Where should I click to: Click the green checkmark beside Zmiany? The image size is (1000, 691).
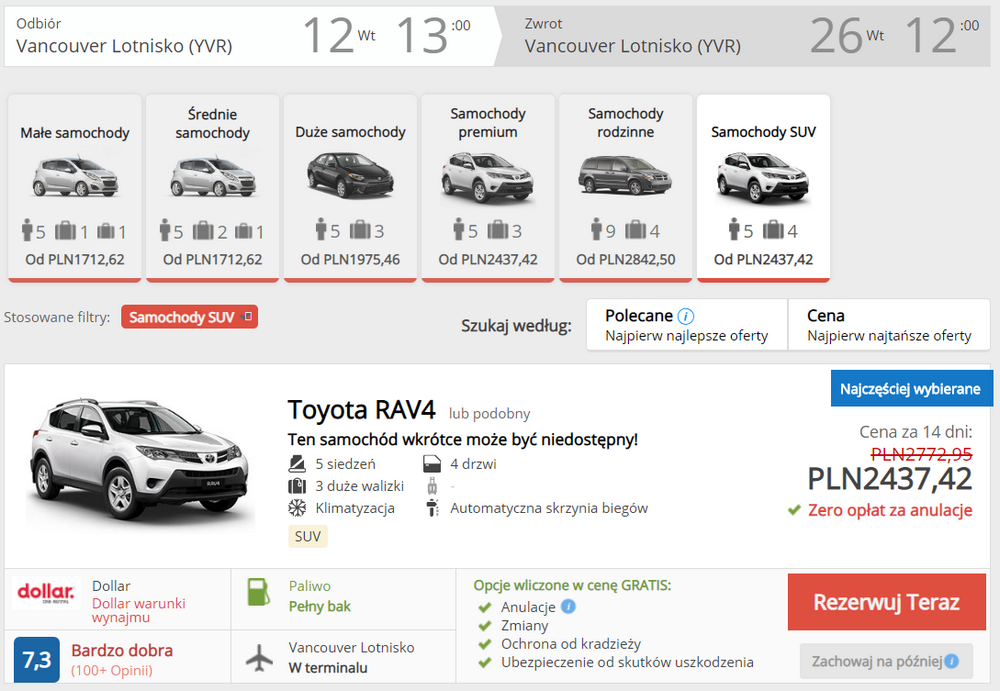(485, 626)
